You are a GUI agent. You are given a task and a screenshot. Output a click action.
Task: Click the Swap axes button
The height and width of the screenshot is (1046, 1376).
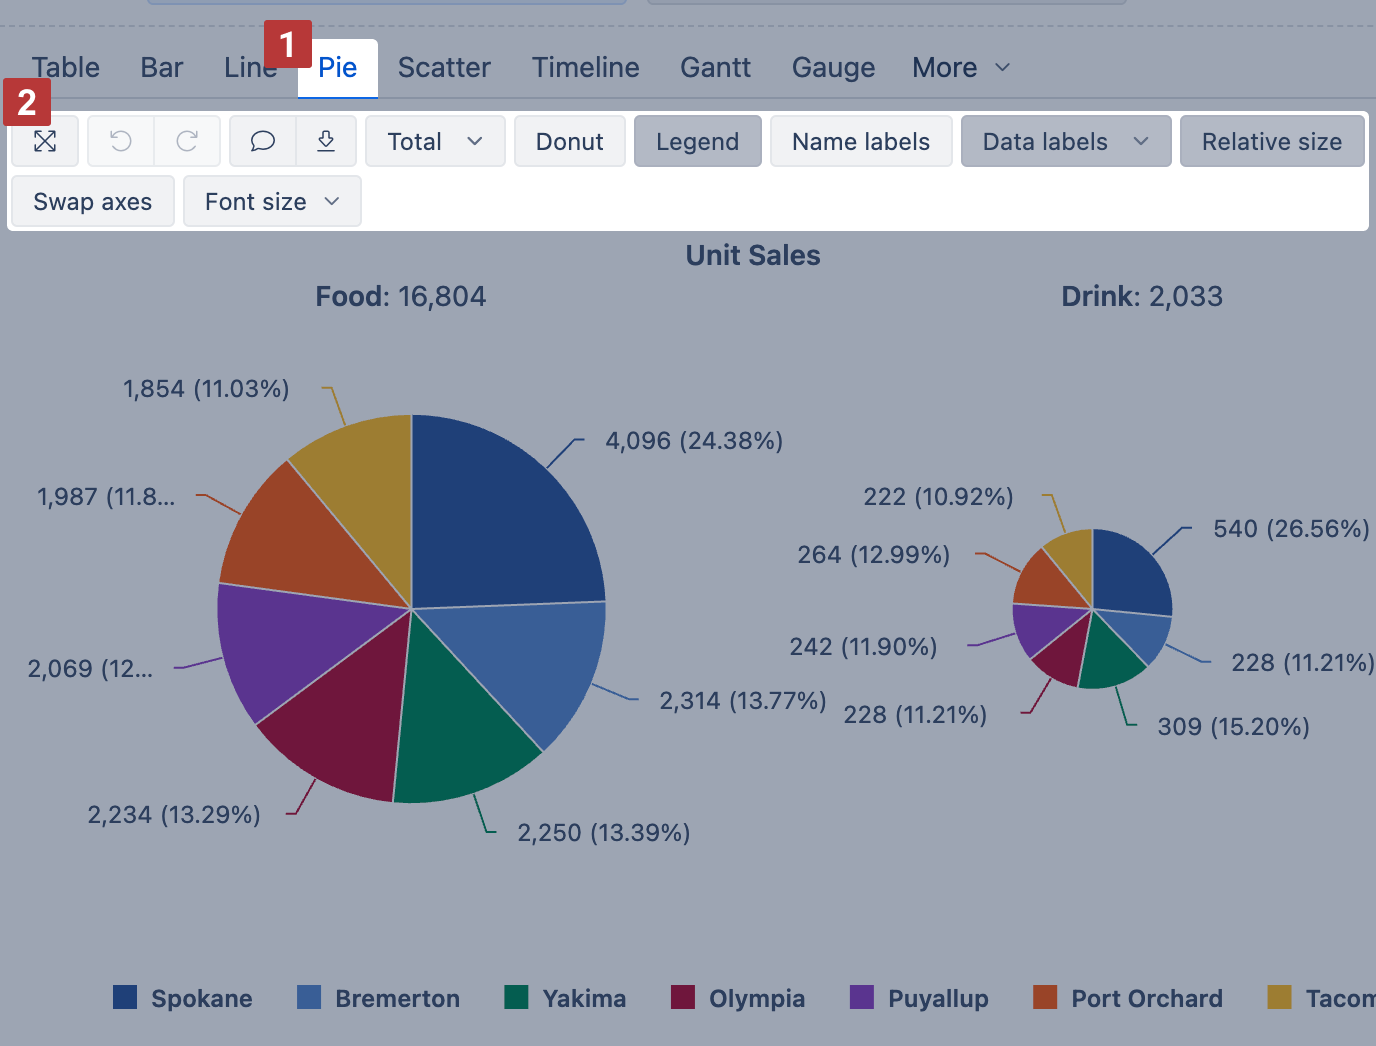tap(92, 201)
